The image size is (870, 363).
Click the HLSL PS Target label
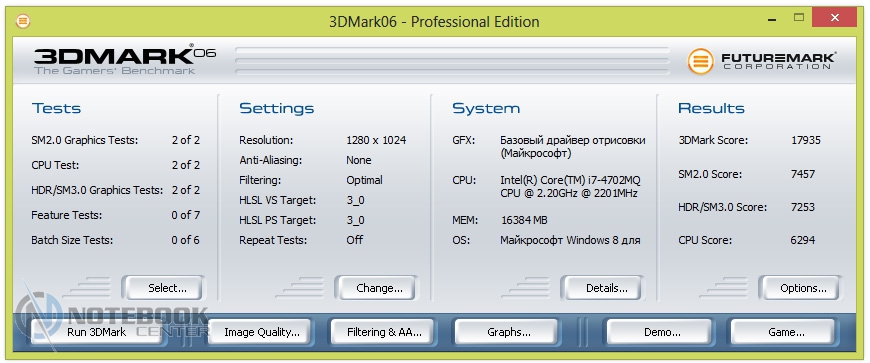(277, 220)
